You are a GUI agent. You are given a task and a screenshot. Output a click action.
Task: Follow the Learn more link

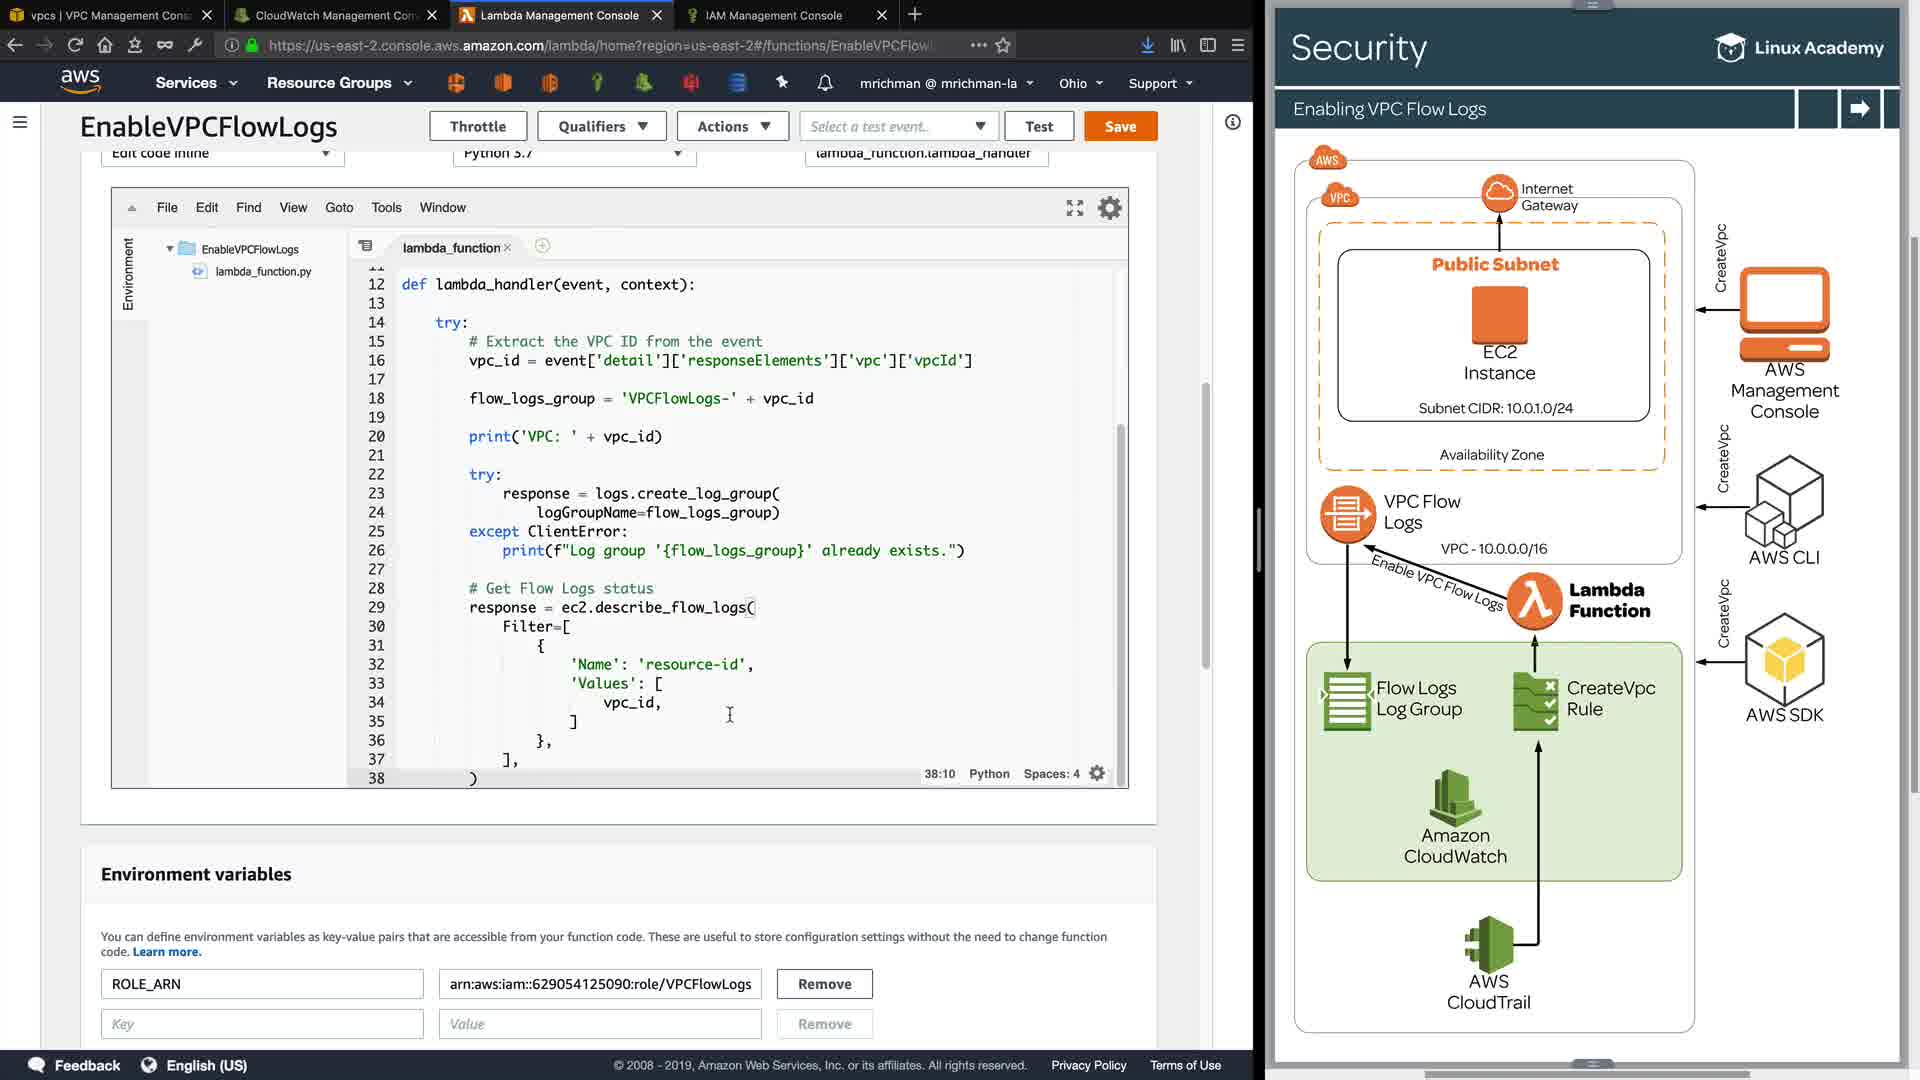(x=167, y=952)
